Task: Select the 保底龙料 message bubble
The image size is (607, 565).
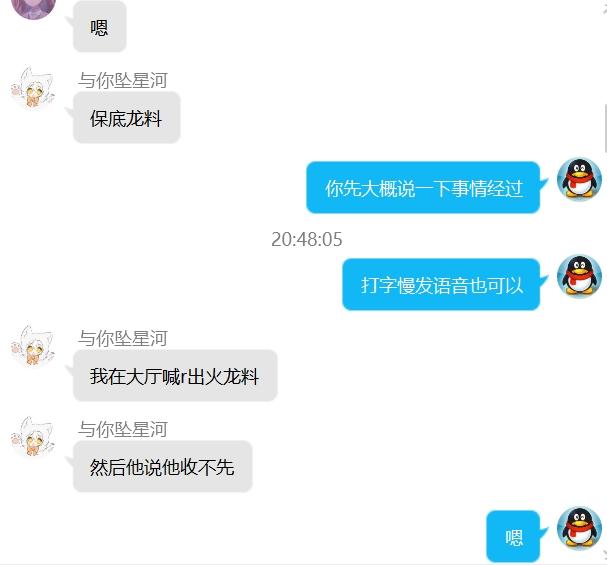Action: [127, 118]
